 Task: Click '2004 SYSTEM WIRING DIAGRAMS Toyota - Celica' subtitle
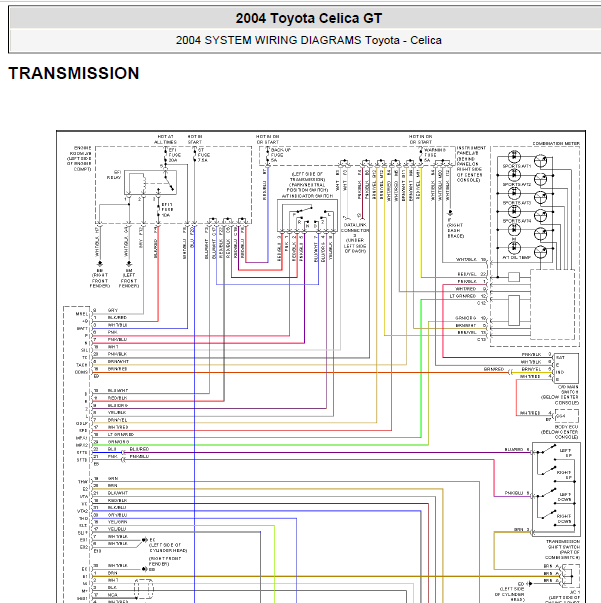point(308,40)
